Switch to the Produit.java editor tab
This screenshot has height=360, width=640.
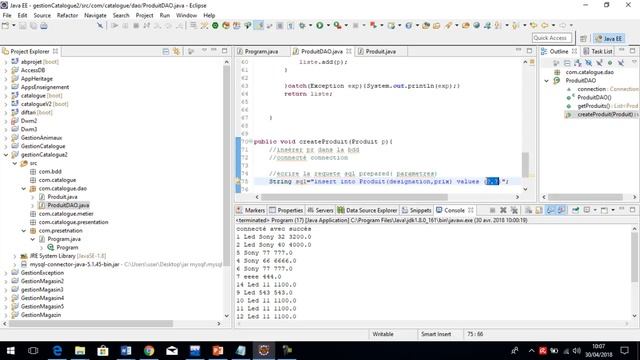380,51
